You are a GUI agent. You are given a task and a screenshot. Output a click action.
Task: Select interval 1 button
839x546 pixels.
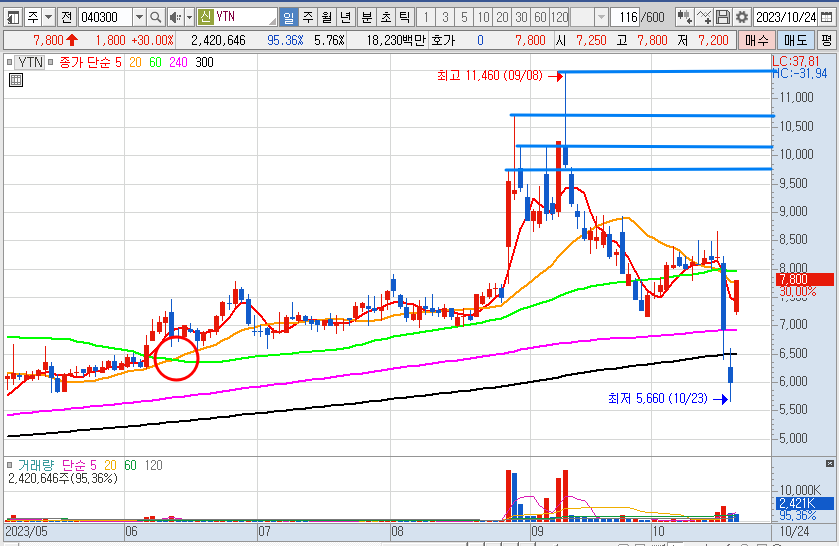[x=426, y=18]
